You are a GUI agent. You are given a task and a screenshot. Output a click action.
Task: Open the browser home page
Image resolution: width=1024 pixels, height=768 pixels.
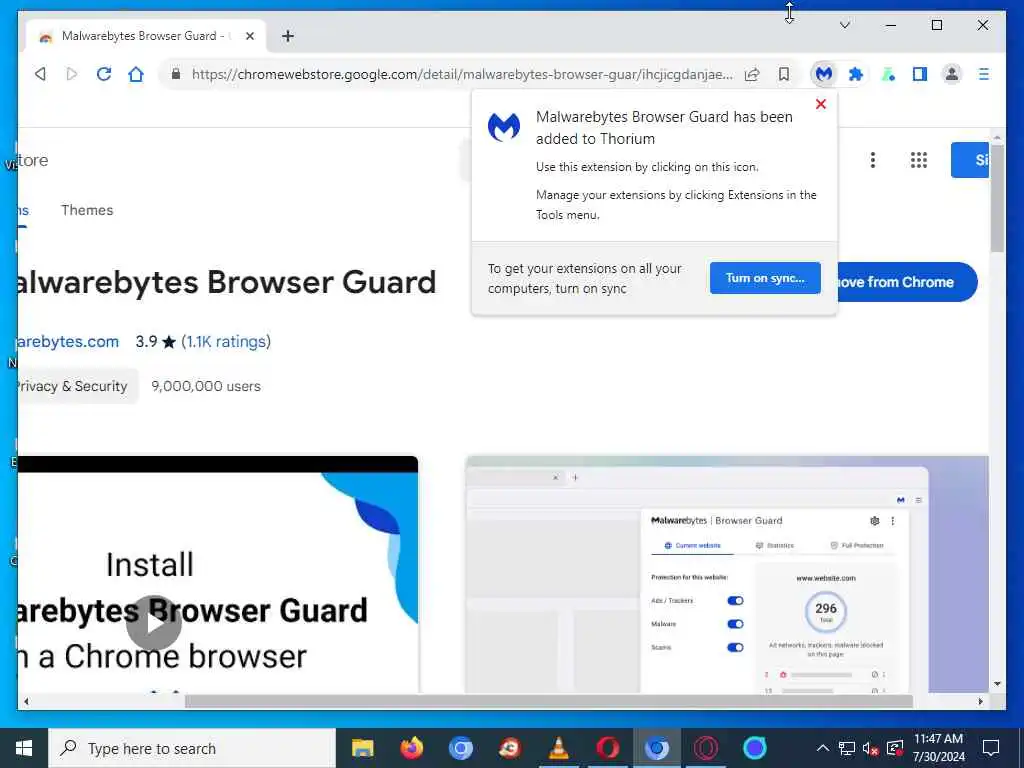pyautogui.click(x=136, y=74)
